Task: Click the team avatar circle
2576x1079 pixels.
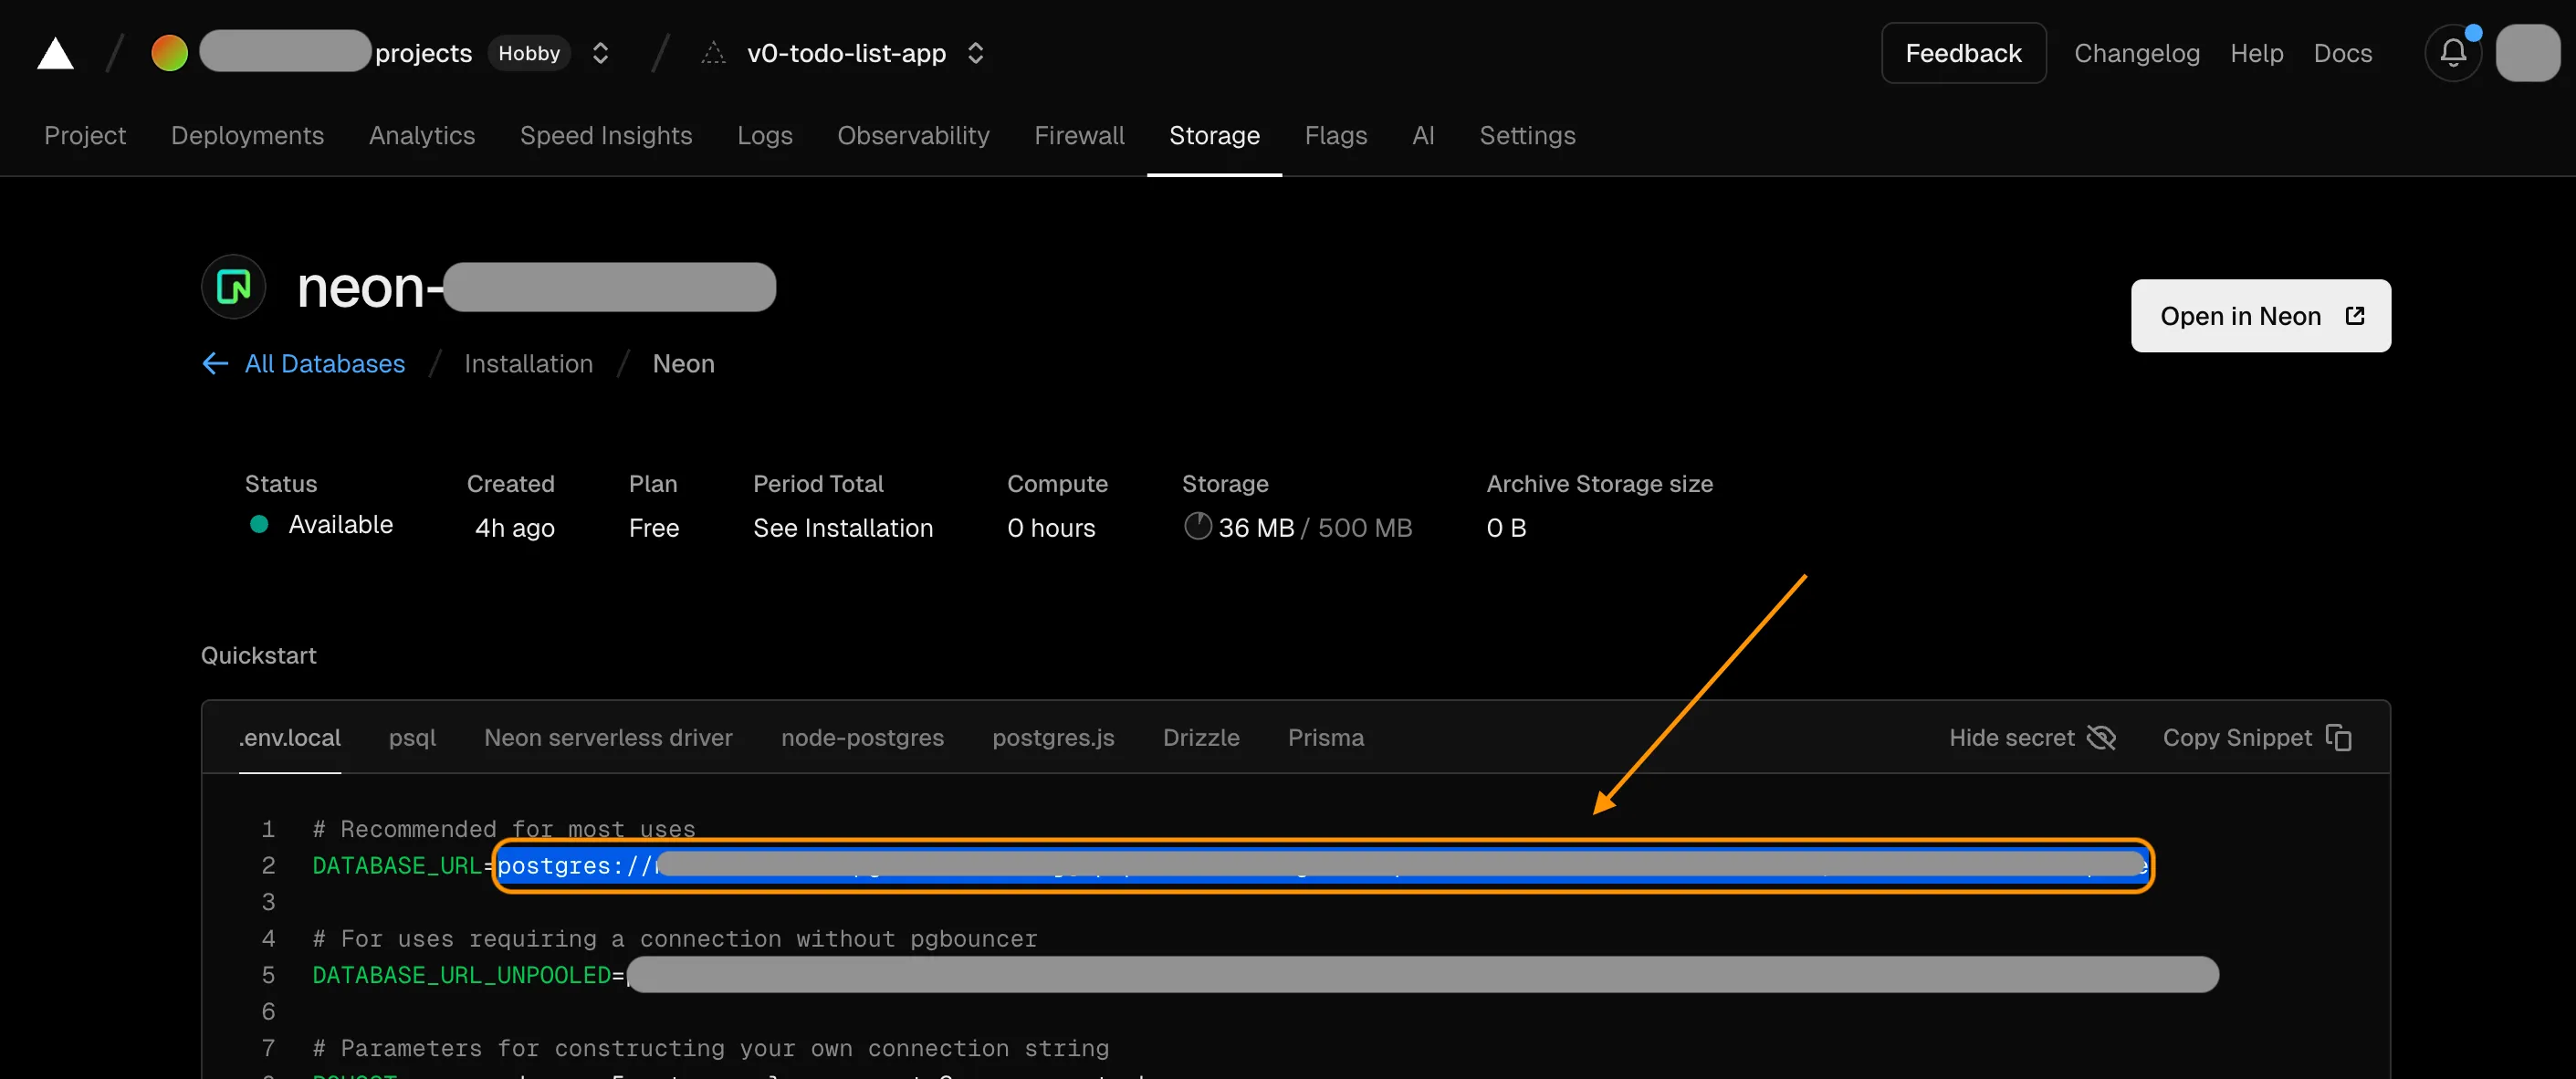Action: click(169, 53)
